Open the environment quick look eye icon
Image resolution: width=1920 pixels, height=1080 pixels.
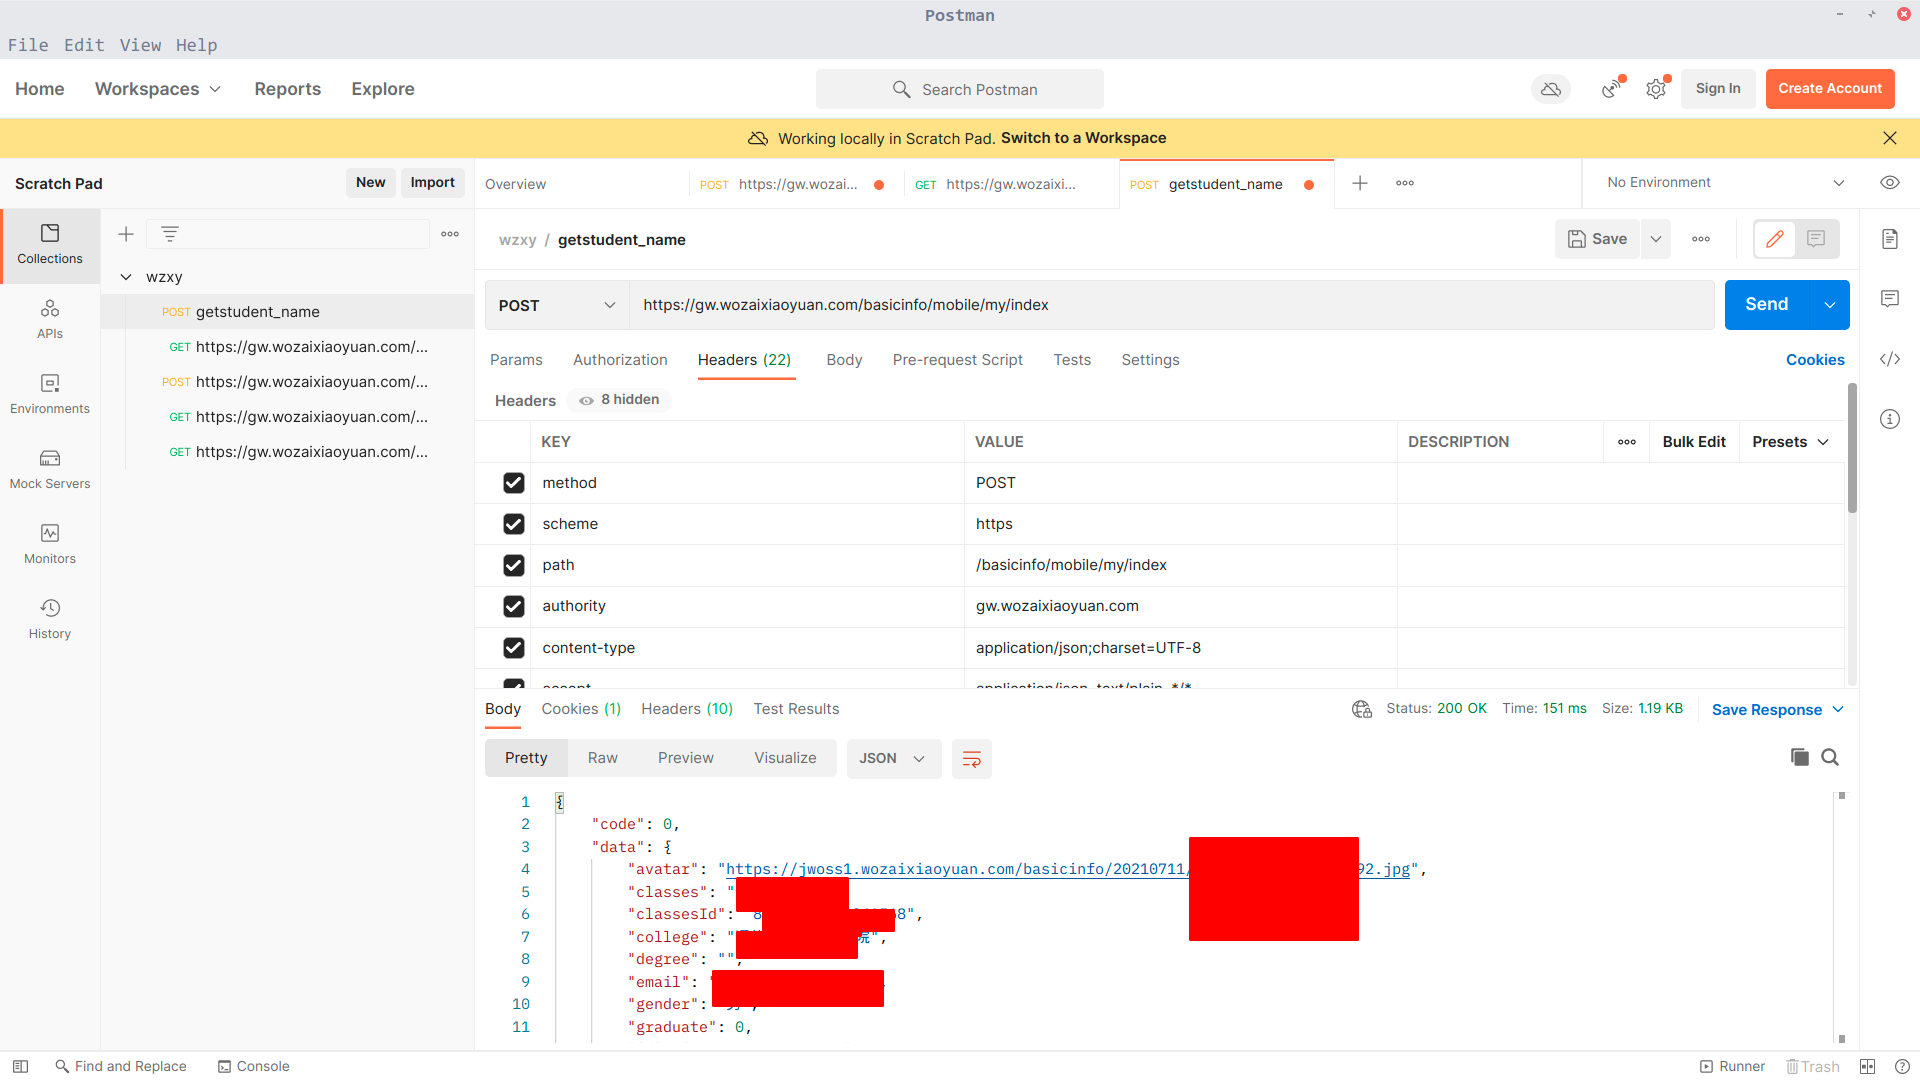pos(1889,182)
